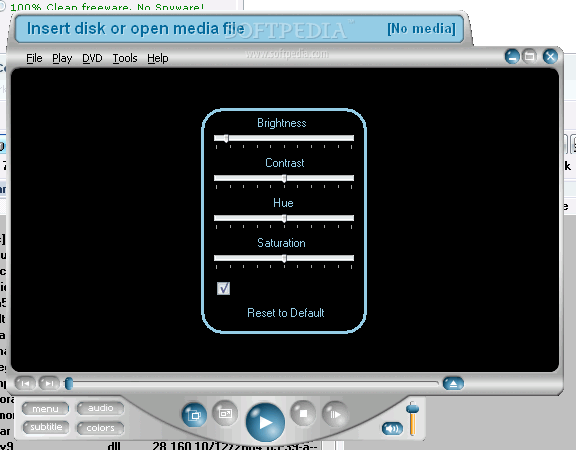Click the subtitle button

click(x=46, y=427)
